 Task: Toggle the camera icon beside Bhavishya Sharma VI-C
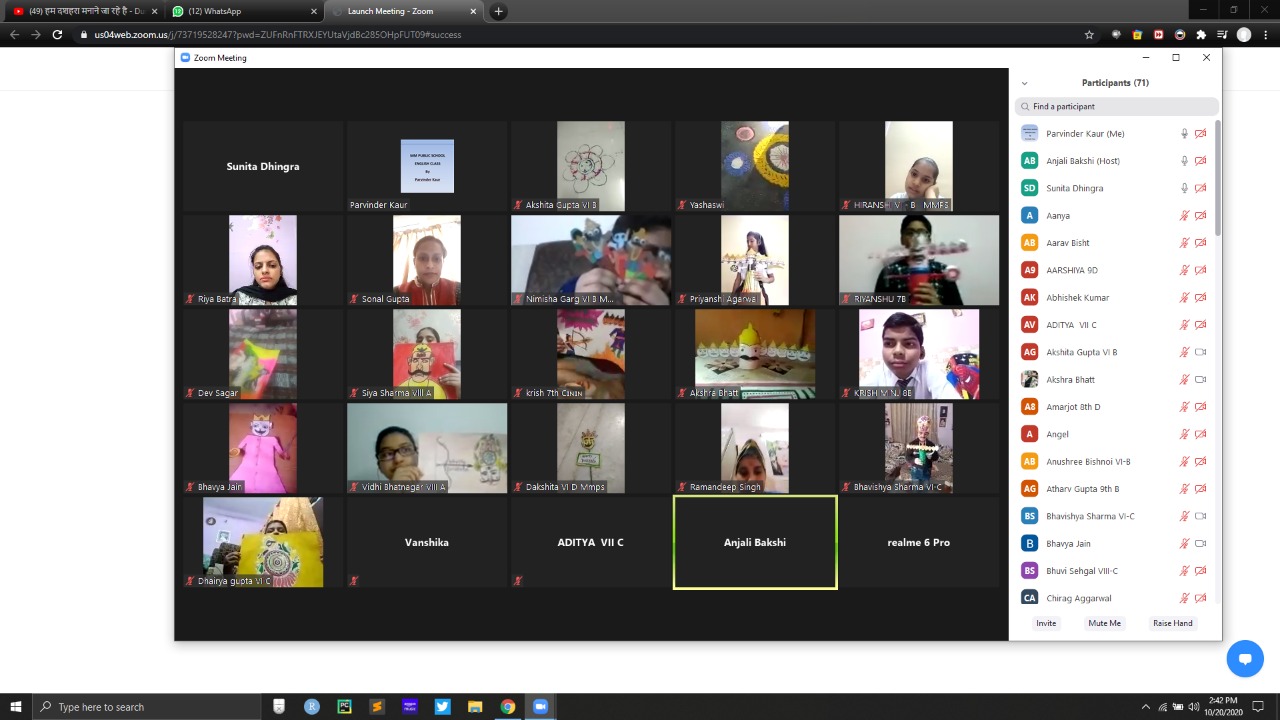coord(1200,516)
